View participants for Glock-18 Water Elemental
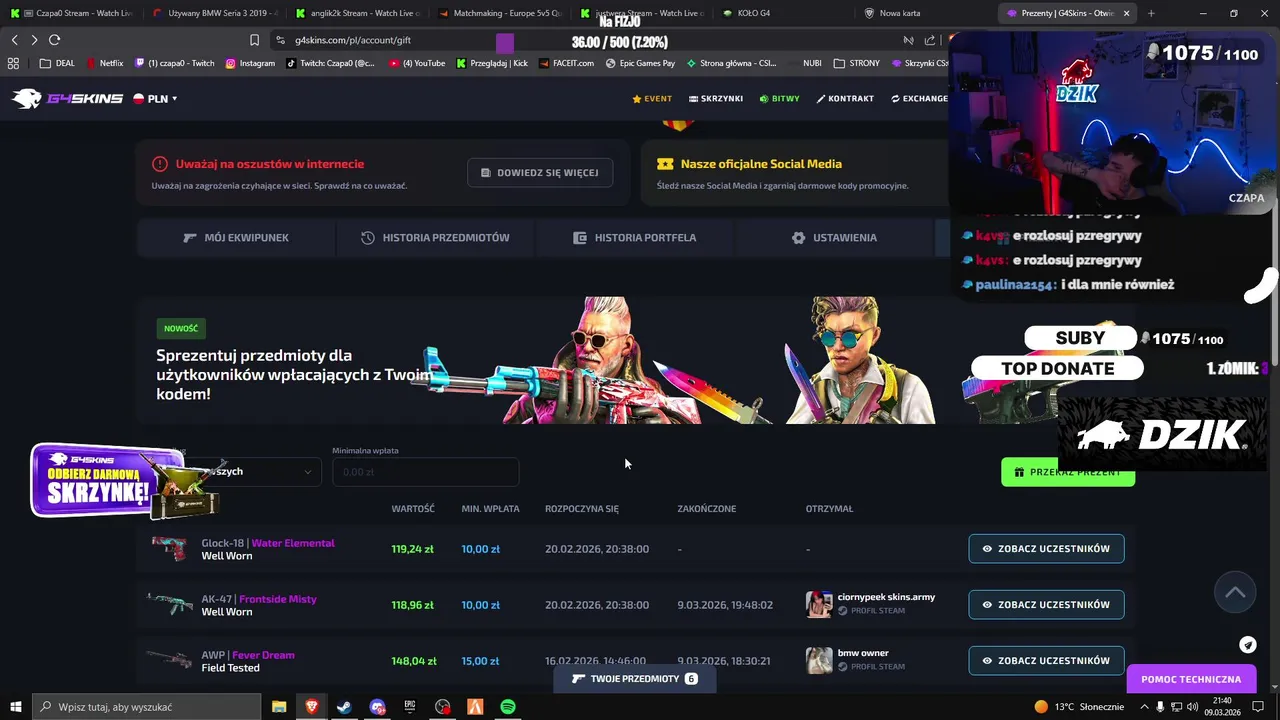 click(x=1046, y=549)
